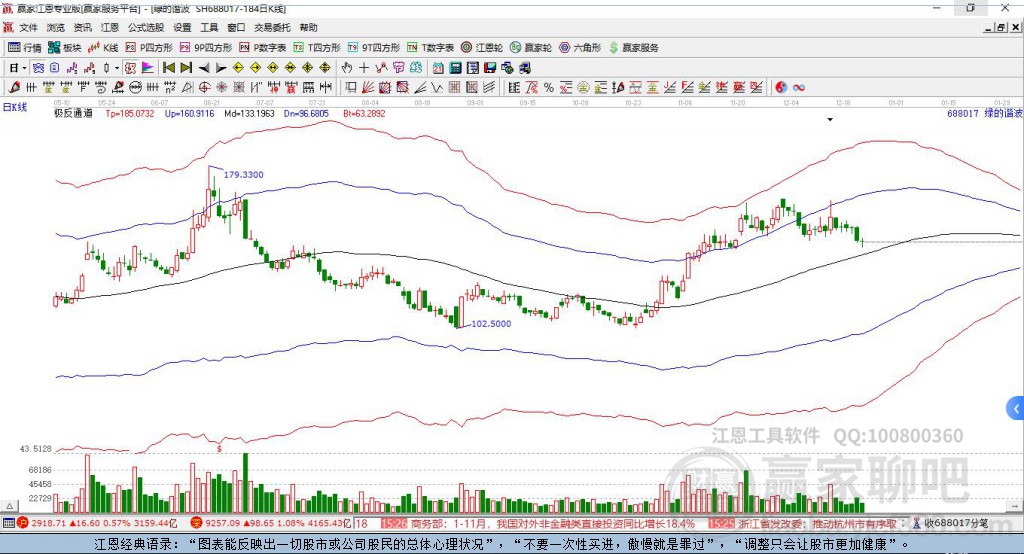Click the 179.3300 high price label

point(244,174)
